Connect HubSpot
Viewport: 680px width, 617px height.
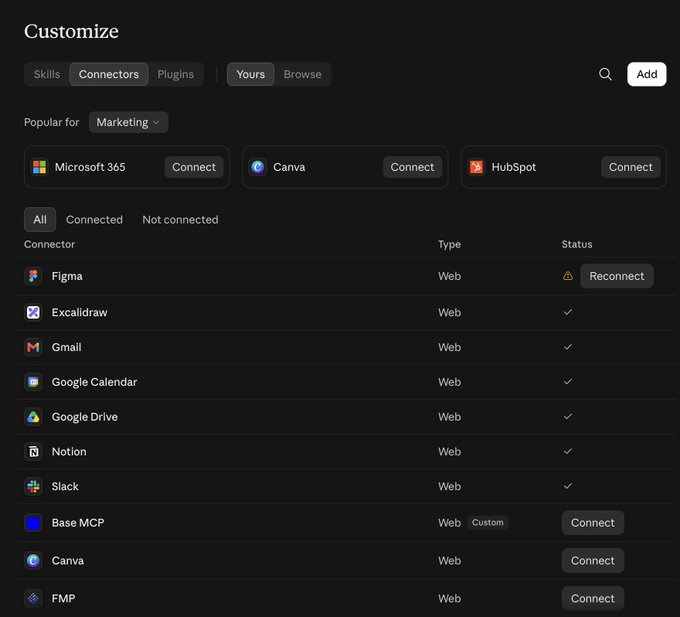tap(631, 167)
